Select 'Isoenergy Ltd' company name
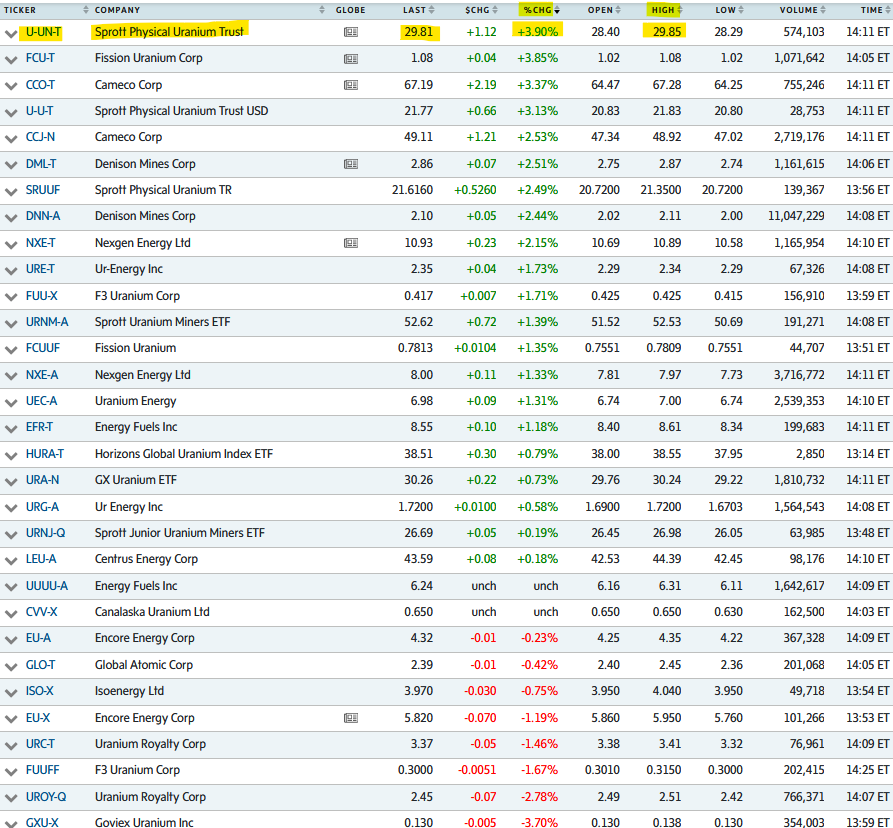Viewport: 893px width, 828px height. [x=129, y=691]
